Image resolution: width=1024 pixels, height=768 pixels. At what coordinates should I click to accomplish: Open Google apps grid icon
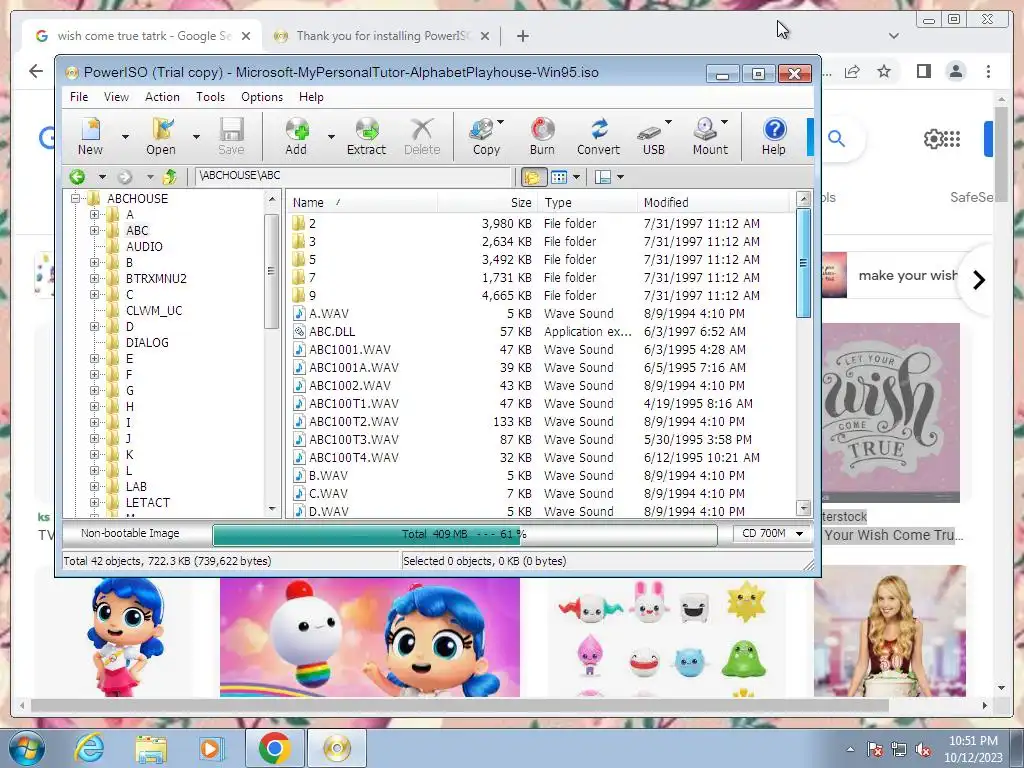point(952,138)
